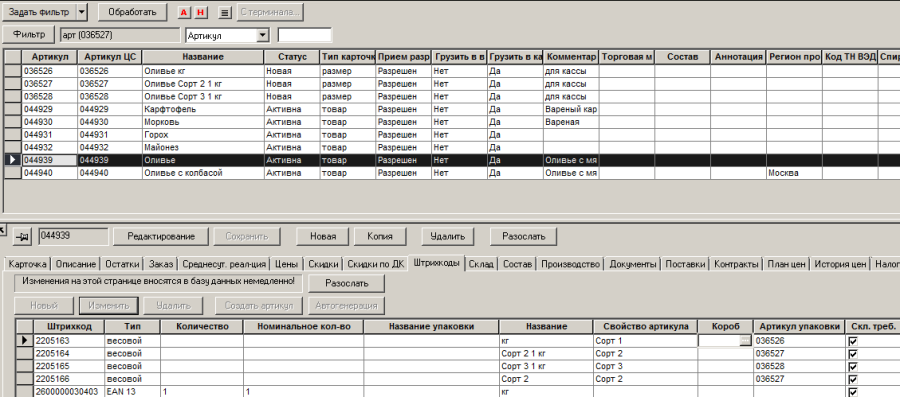Click the 'Копия' button

pyautogui.click(x=379, y=236)
